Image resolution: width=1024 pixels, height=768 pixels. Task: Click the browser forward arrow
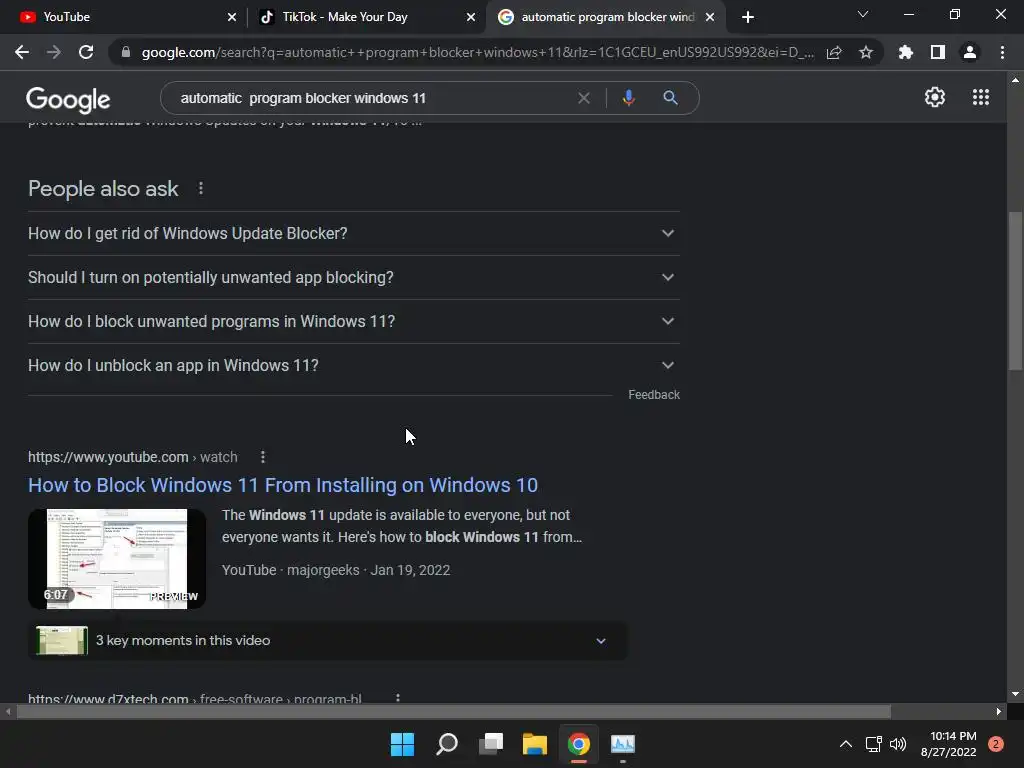coord(54,52)
